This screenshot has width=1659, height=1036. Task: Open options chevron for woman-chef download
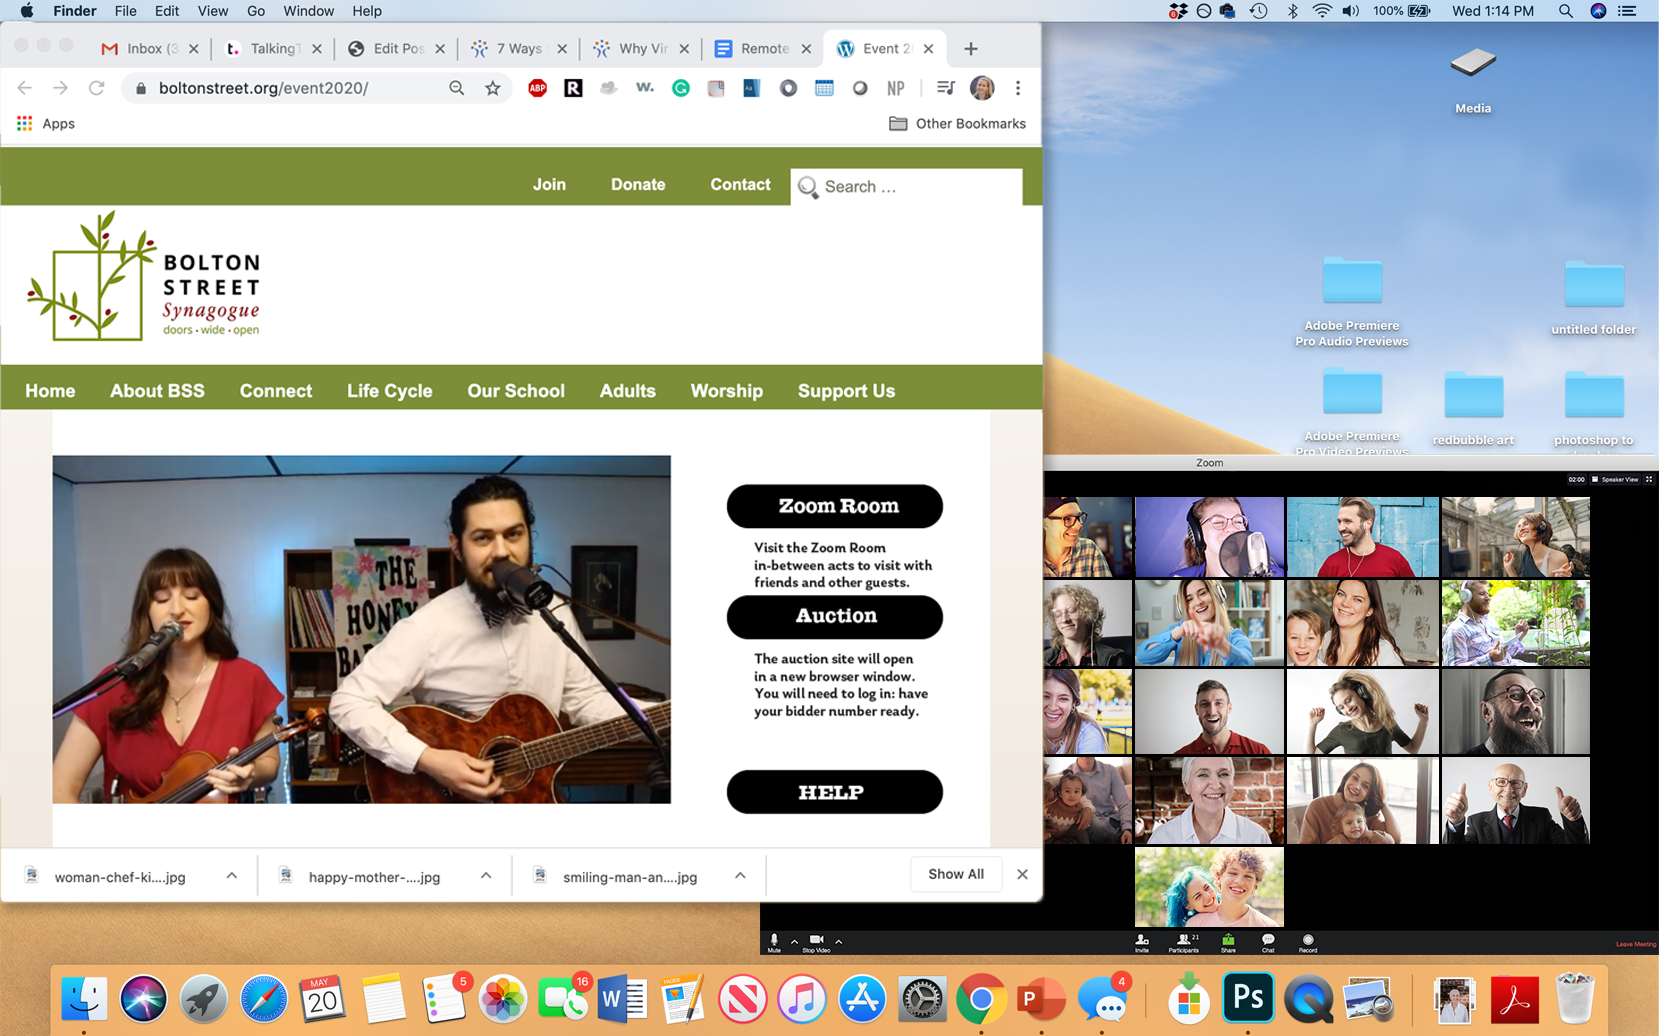pyautogui.click(x=232, y=876)
